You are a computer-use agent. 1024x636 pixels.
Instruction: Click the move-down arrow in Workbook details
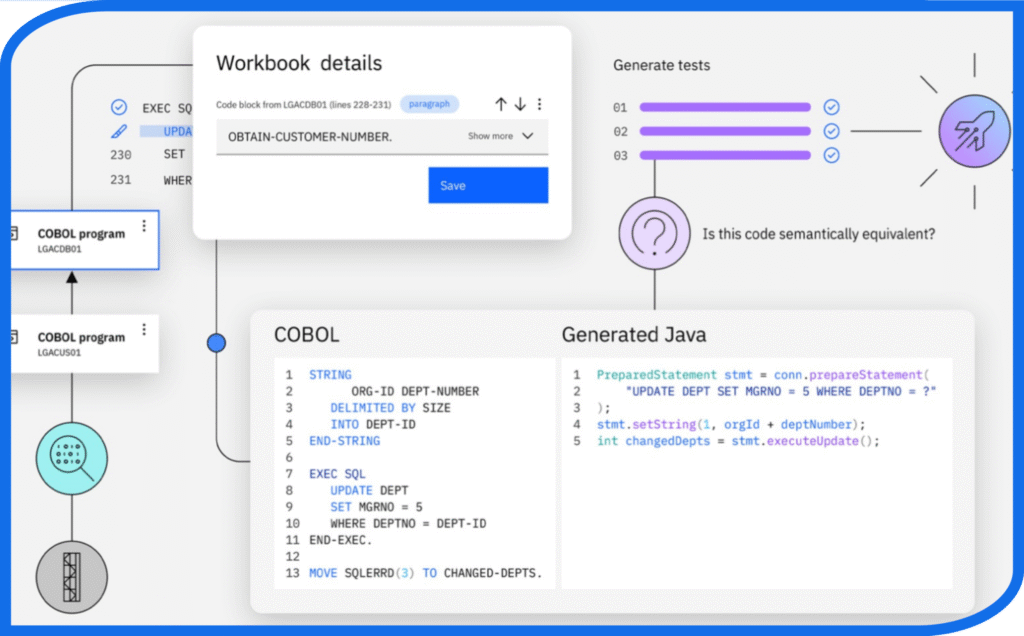519,103
